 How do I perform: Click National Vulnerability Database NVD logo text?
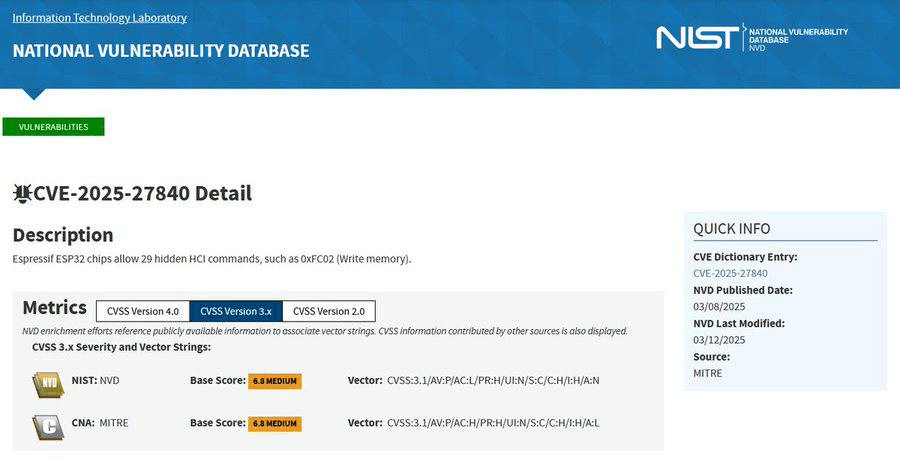(x=797, y=39)
